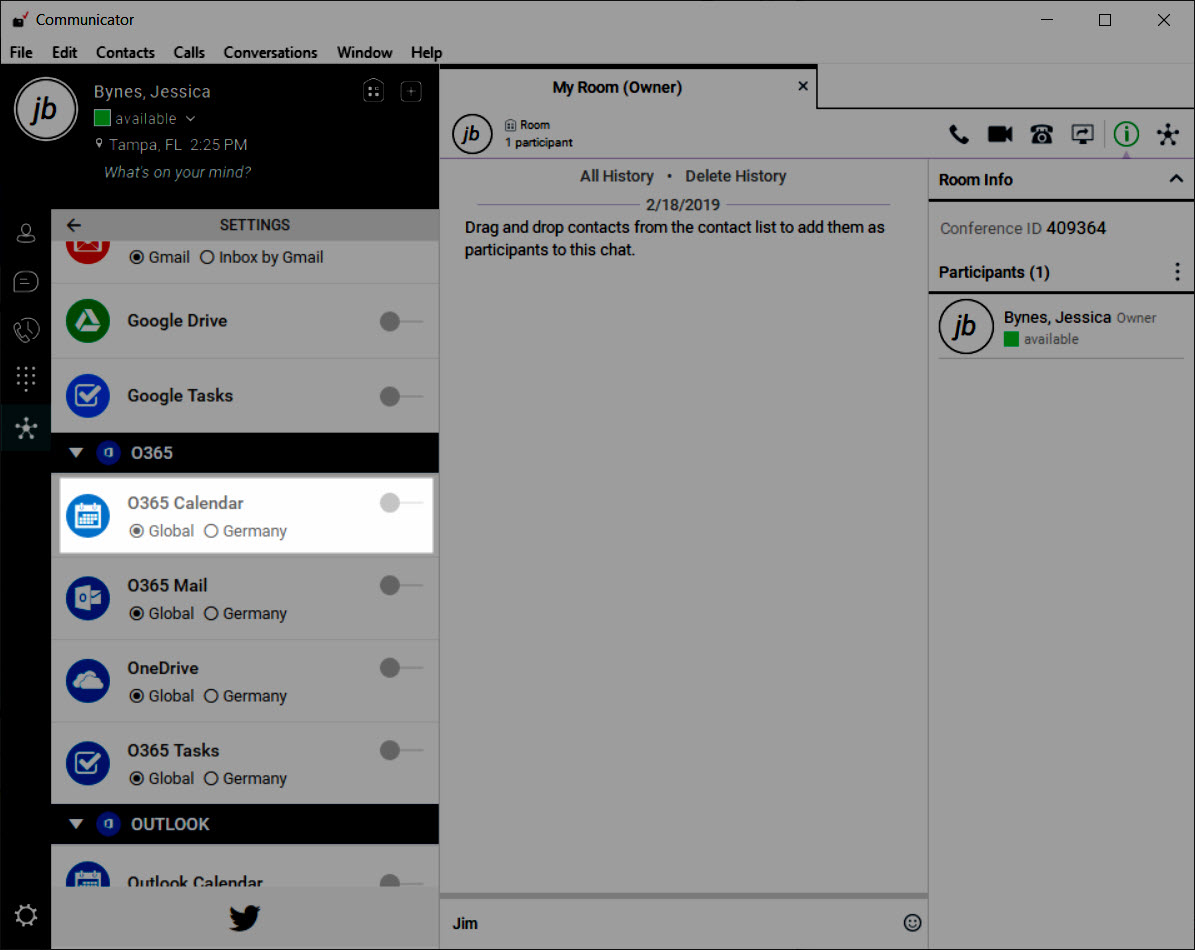Click the O365 Mail app icon
Image resolution: width=1195 pixels, height=950 pixels.
(x=88, y=598)
